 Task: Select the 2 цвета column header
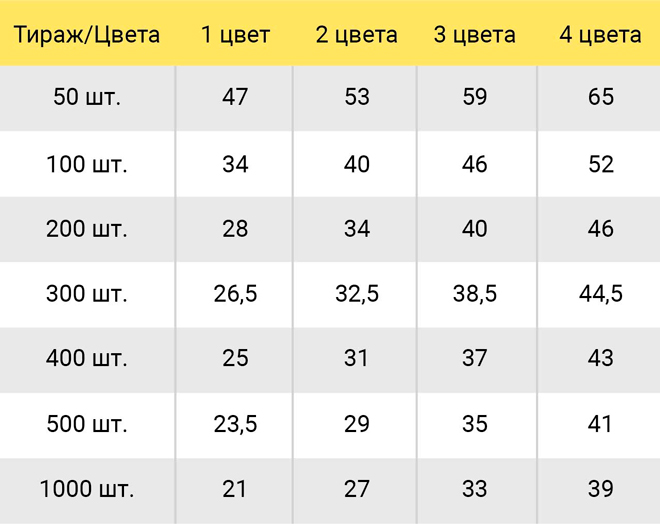point(356,35)
